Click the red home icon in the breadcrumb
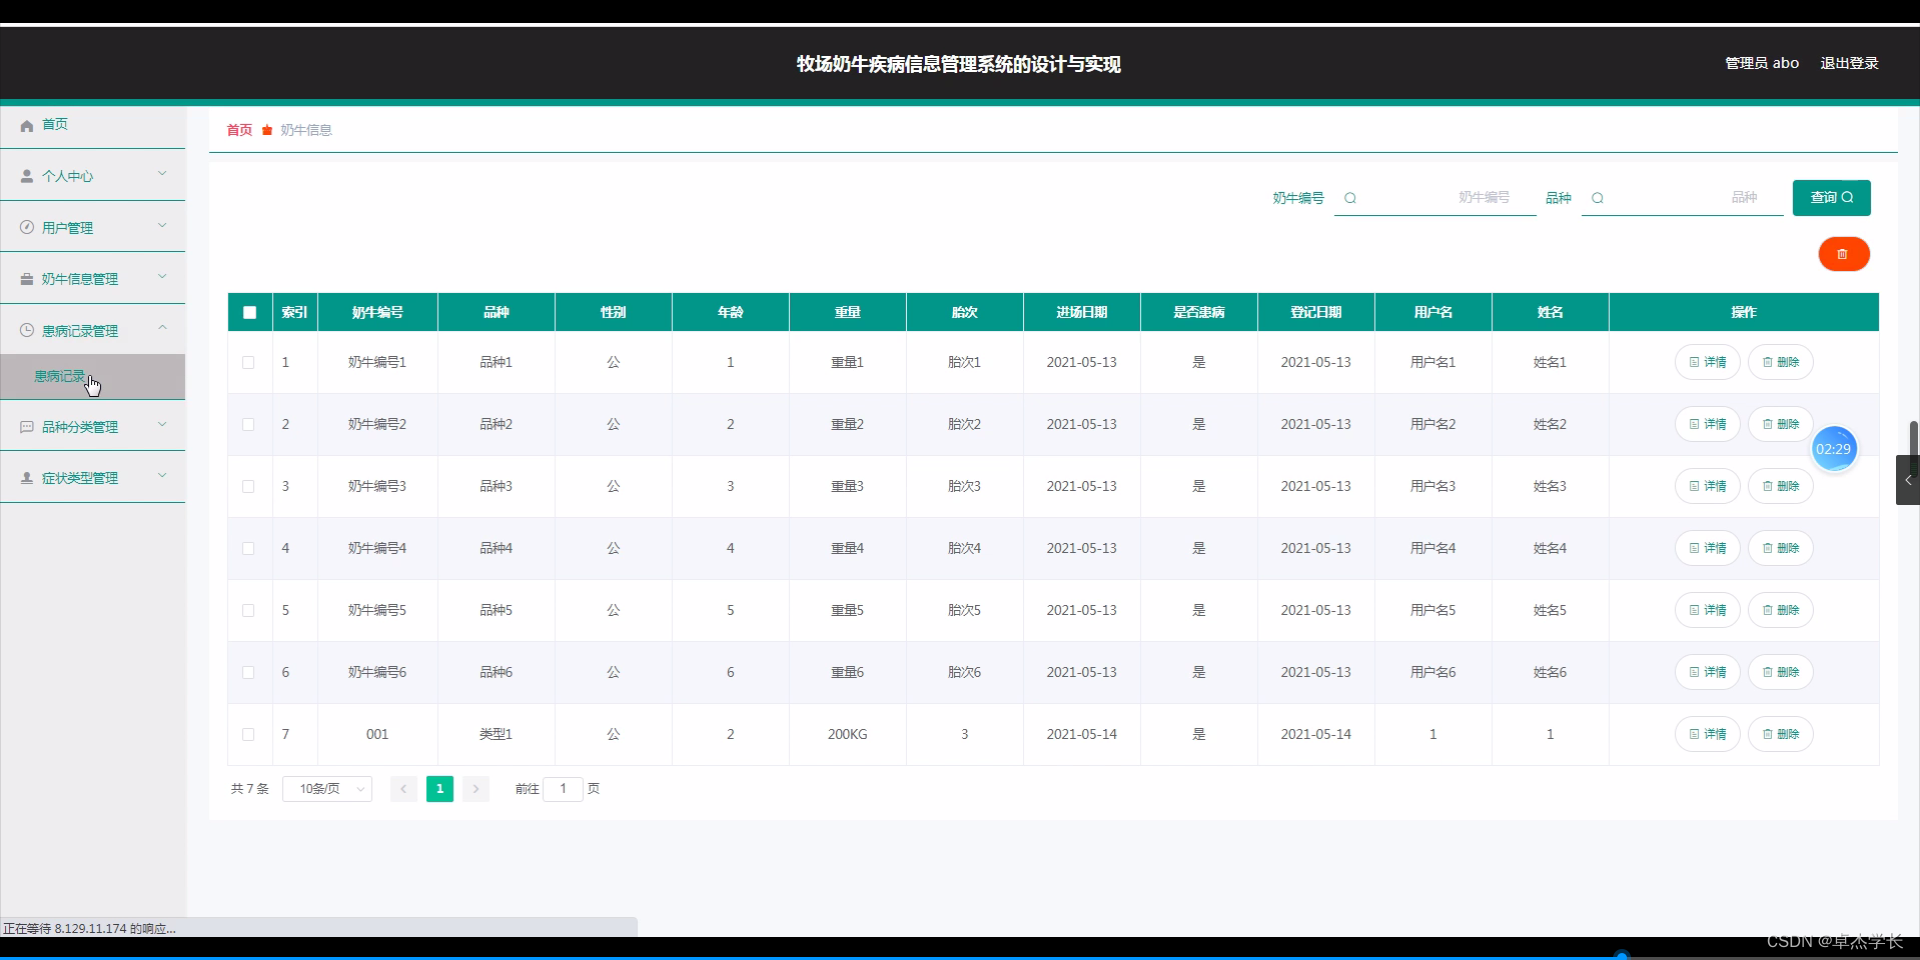Image resolution: width=1920 pixels, height=960 pixels. click(267, 130)
